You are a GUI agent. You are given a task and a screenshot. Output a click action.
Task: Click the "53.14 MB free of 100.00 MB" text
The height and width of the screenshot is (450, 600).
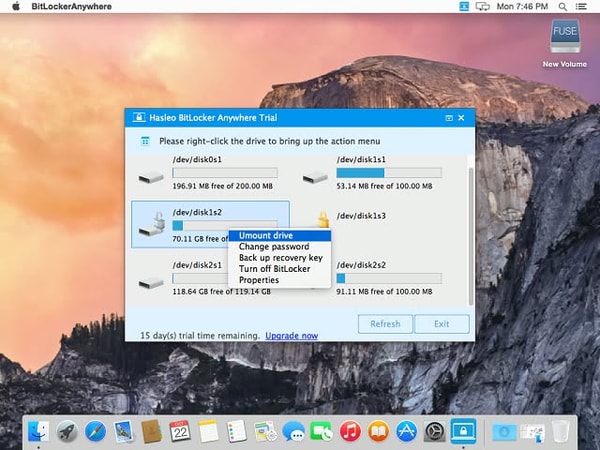pyautogui.click(x=384, y=186)
